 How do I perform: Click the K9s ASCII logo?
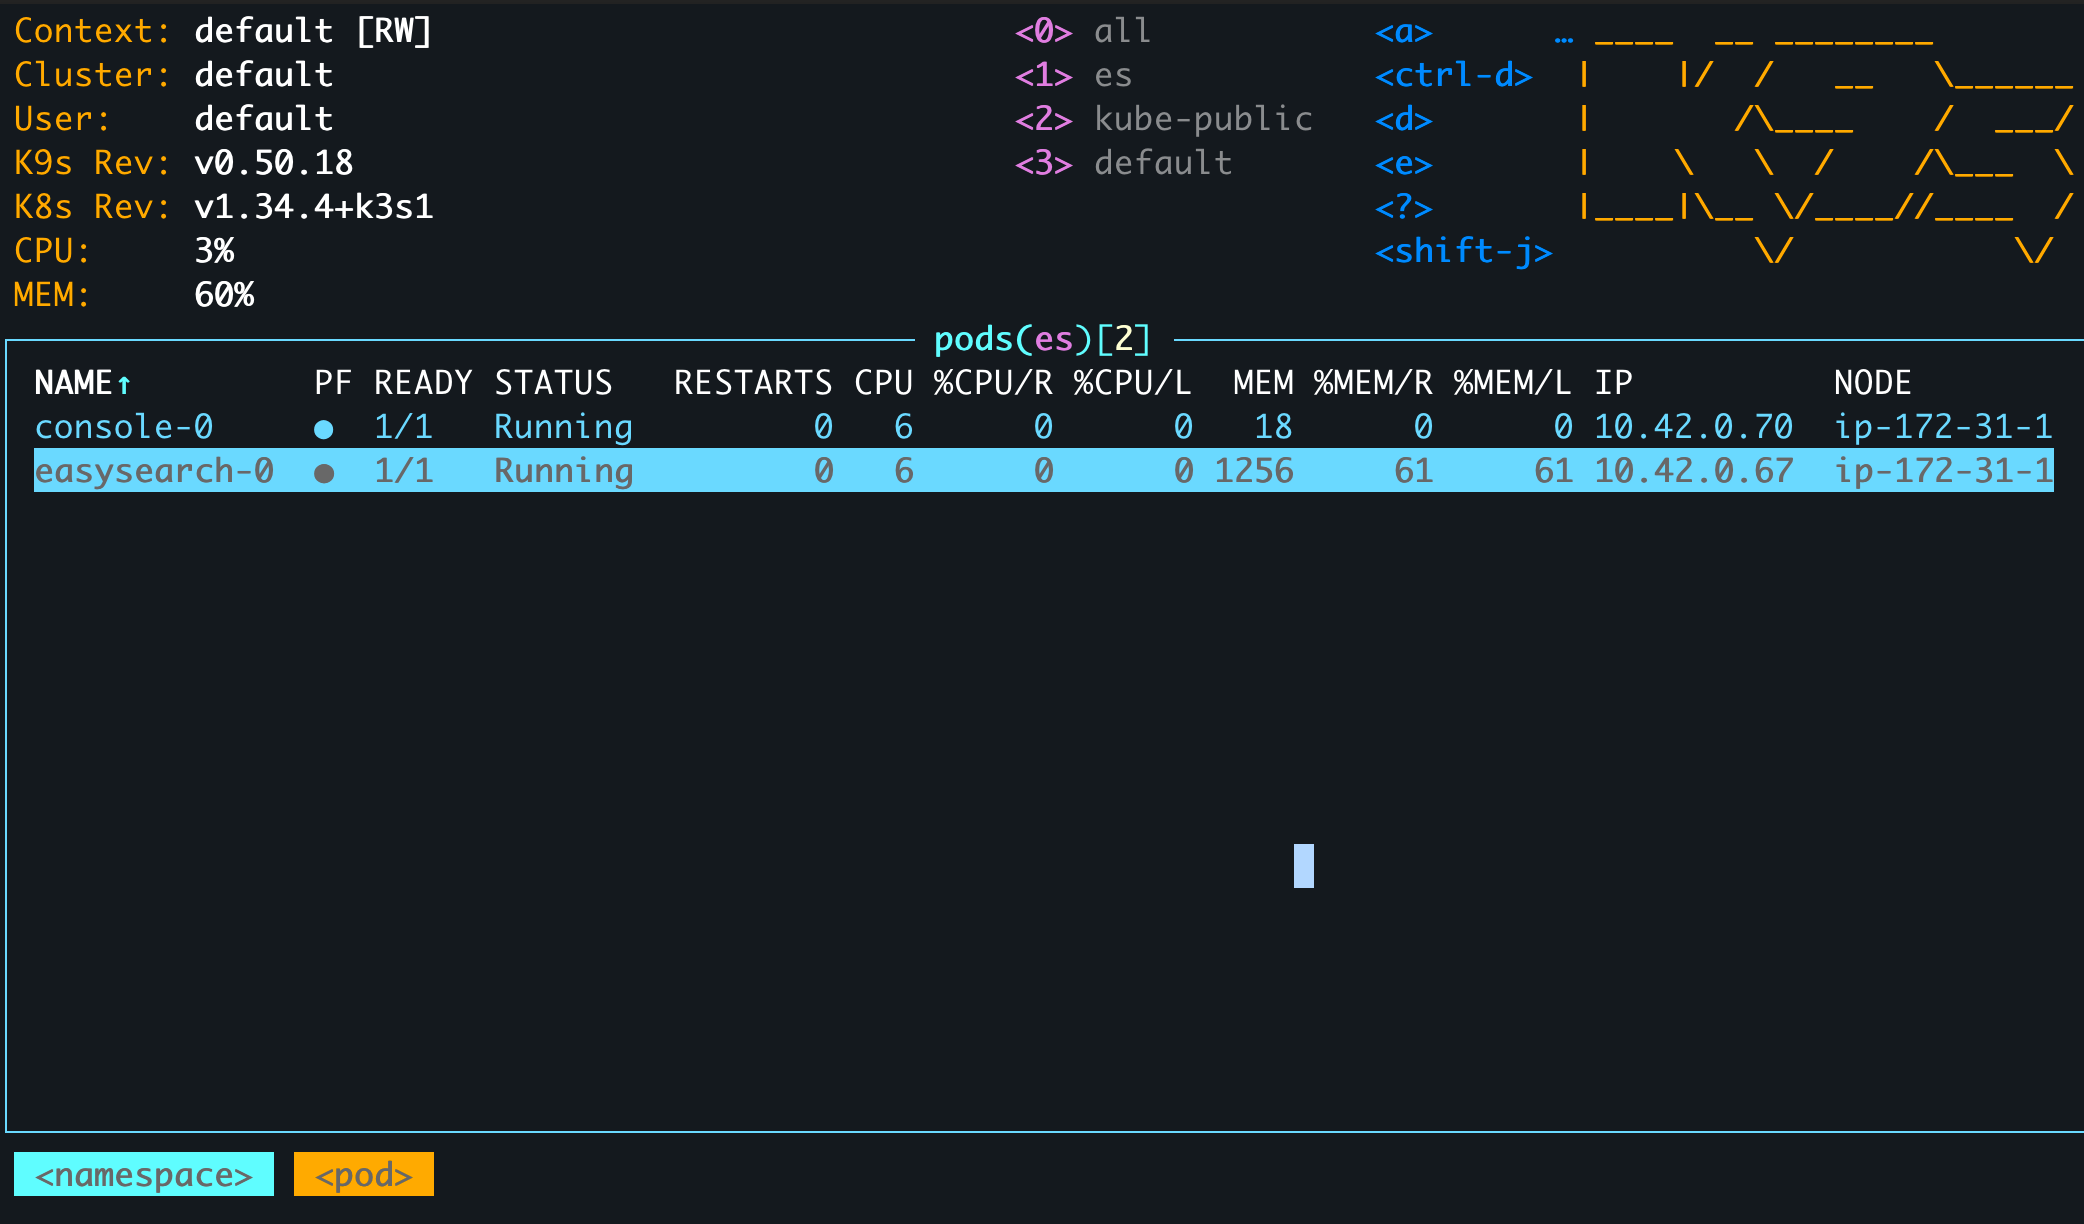pyautogui.click(x=1823, y=145)
